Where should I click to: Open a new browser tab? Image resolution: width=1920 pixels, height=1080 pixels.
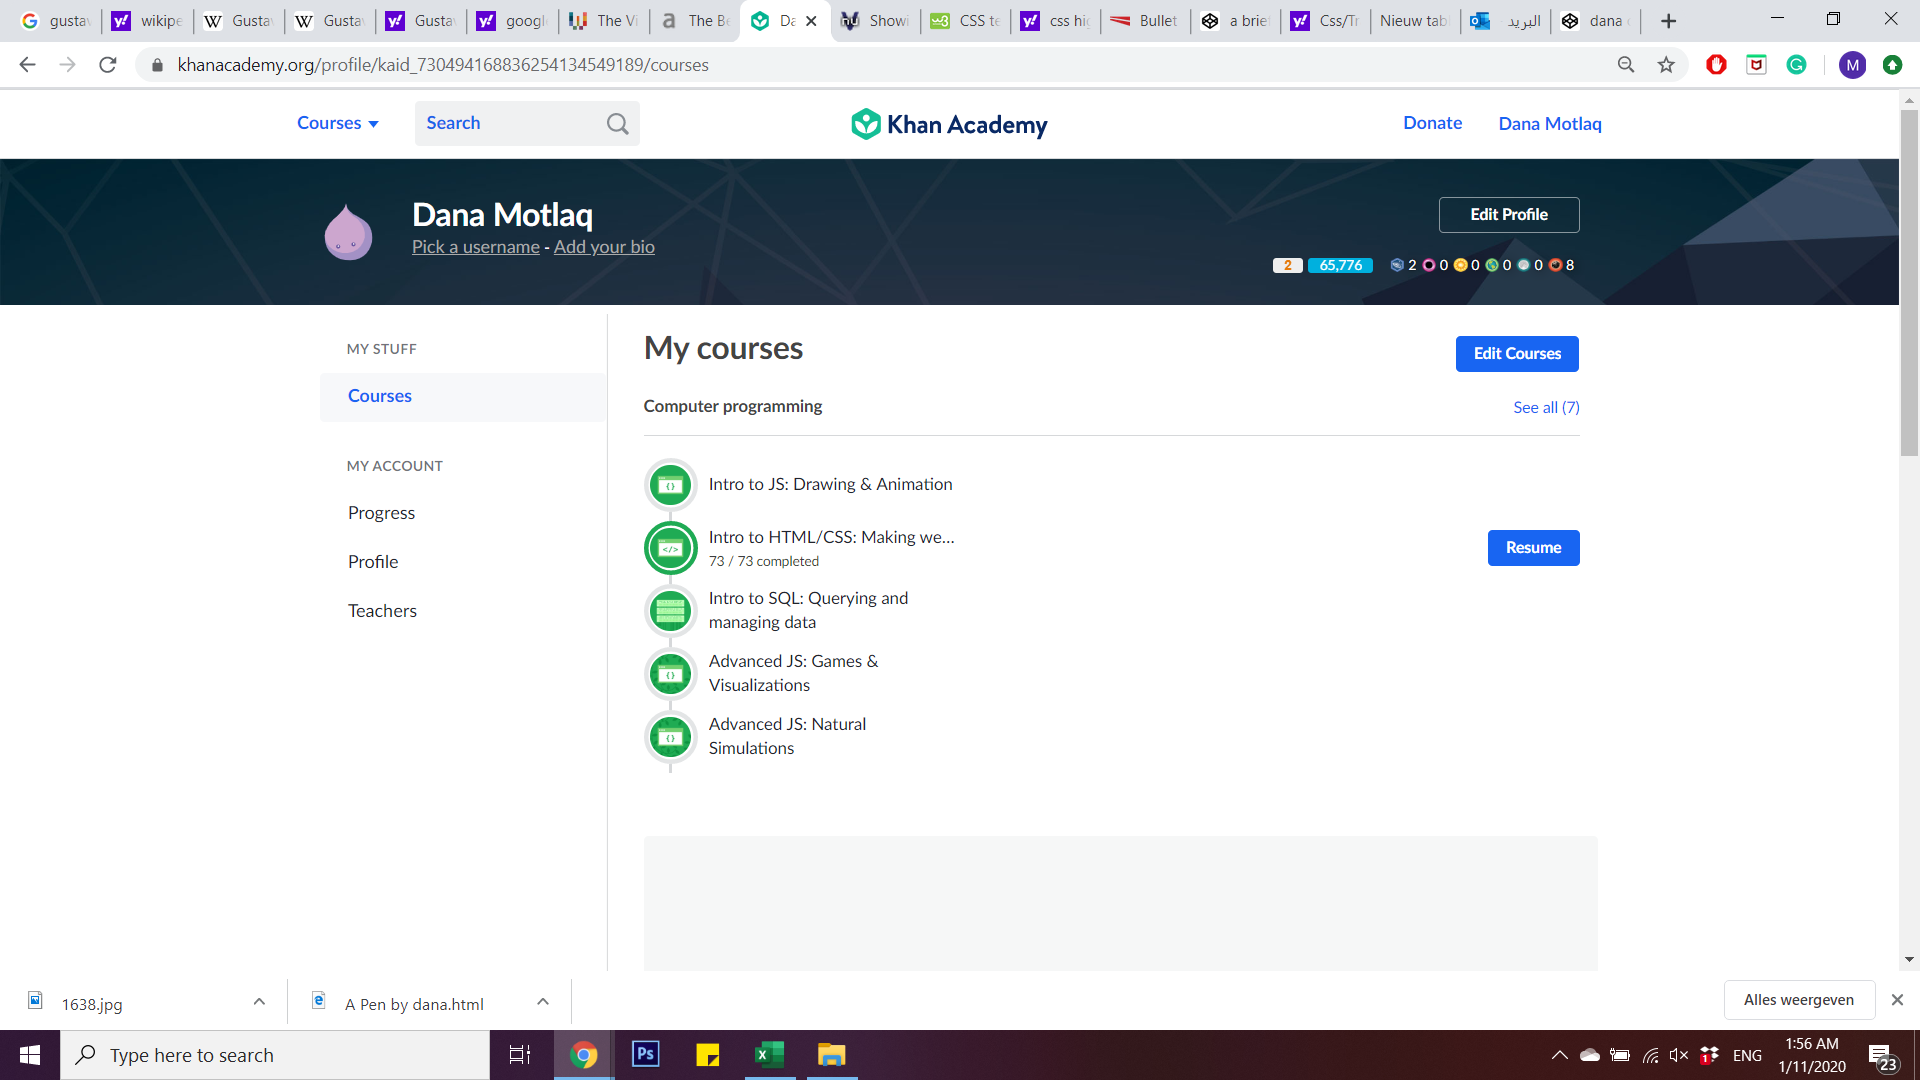coord(1668,21)
